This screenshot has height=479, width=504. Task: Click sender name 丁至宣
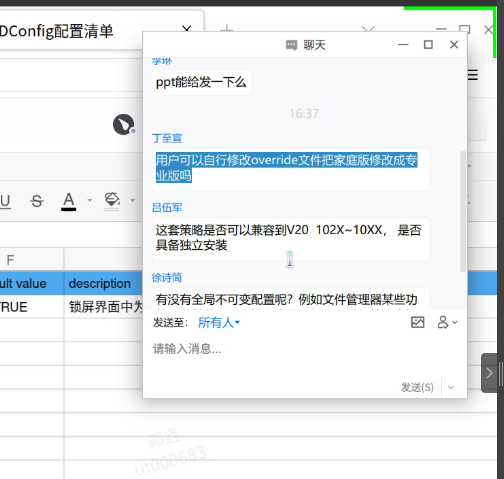(x=167, y=138)
